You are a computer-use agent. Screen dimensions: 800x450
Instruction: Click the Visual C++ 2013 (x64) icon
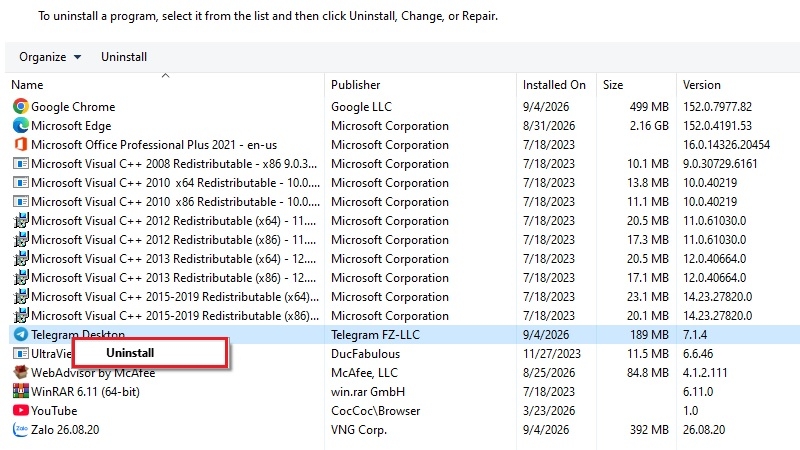tap(20, 259)
